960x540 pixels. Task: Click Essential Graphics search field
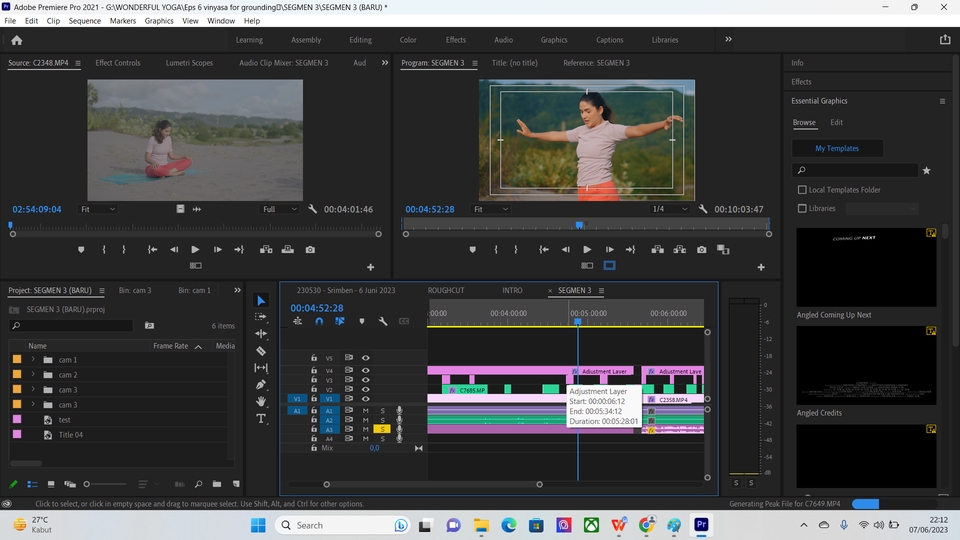[x=855, y=170]
